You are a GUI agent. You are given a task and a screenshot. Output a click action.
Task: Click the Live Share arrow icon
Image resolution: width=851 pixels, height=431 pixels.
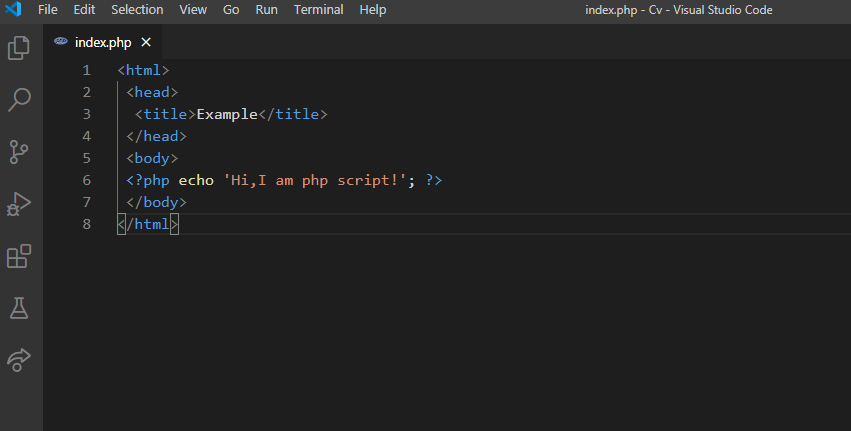(19, 360)
